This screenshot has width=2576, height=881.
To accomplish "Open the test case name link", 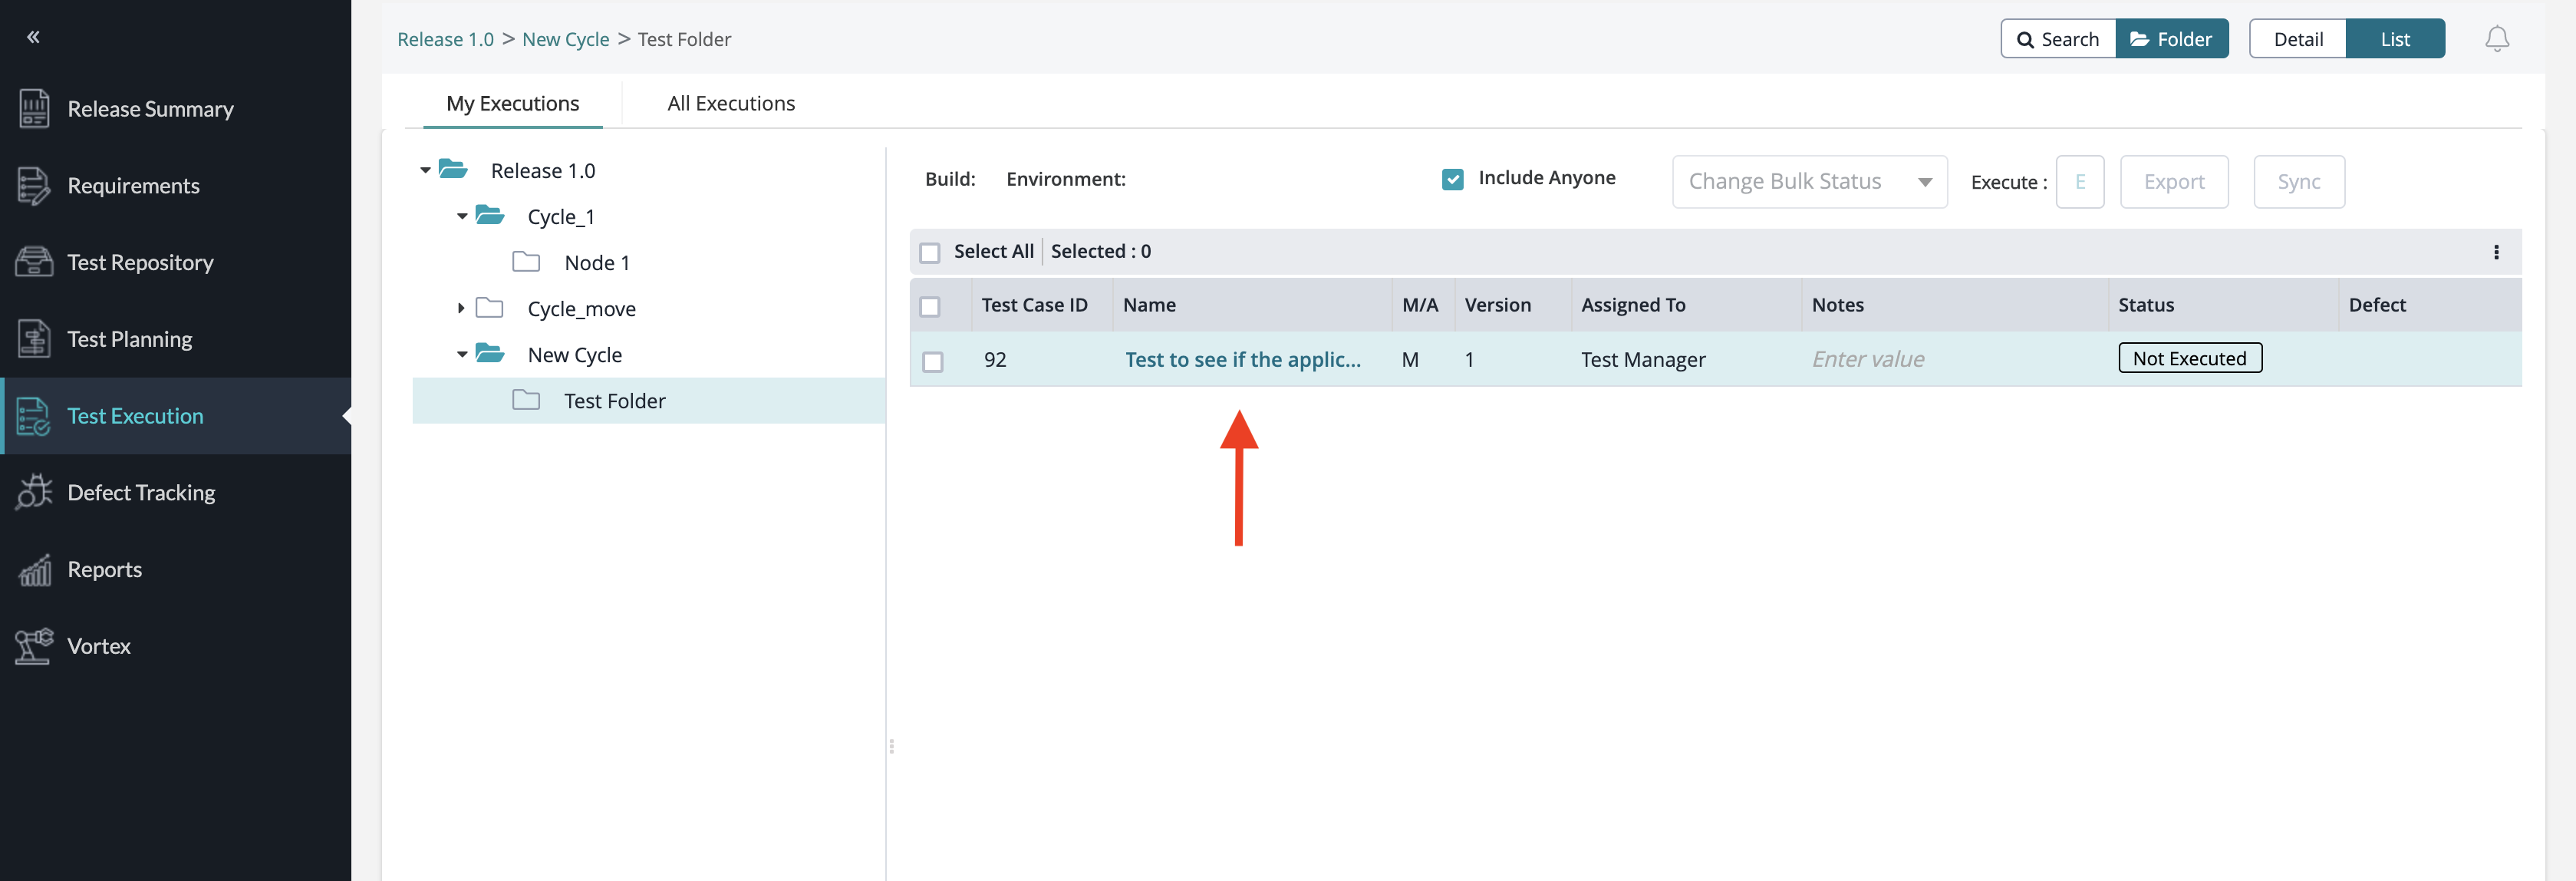I will point(1243,359).
